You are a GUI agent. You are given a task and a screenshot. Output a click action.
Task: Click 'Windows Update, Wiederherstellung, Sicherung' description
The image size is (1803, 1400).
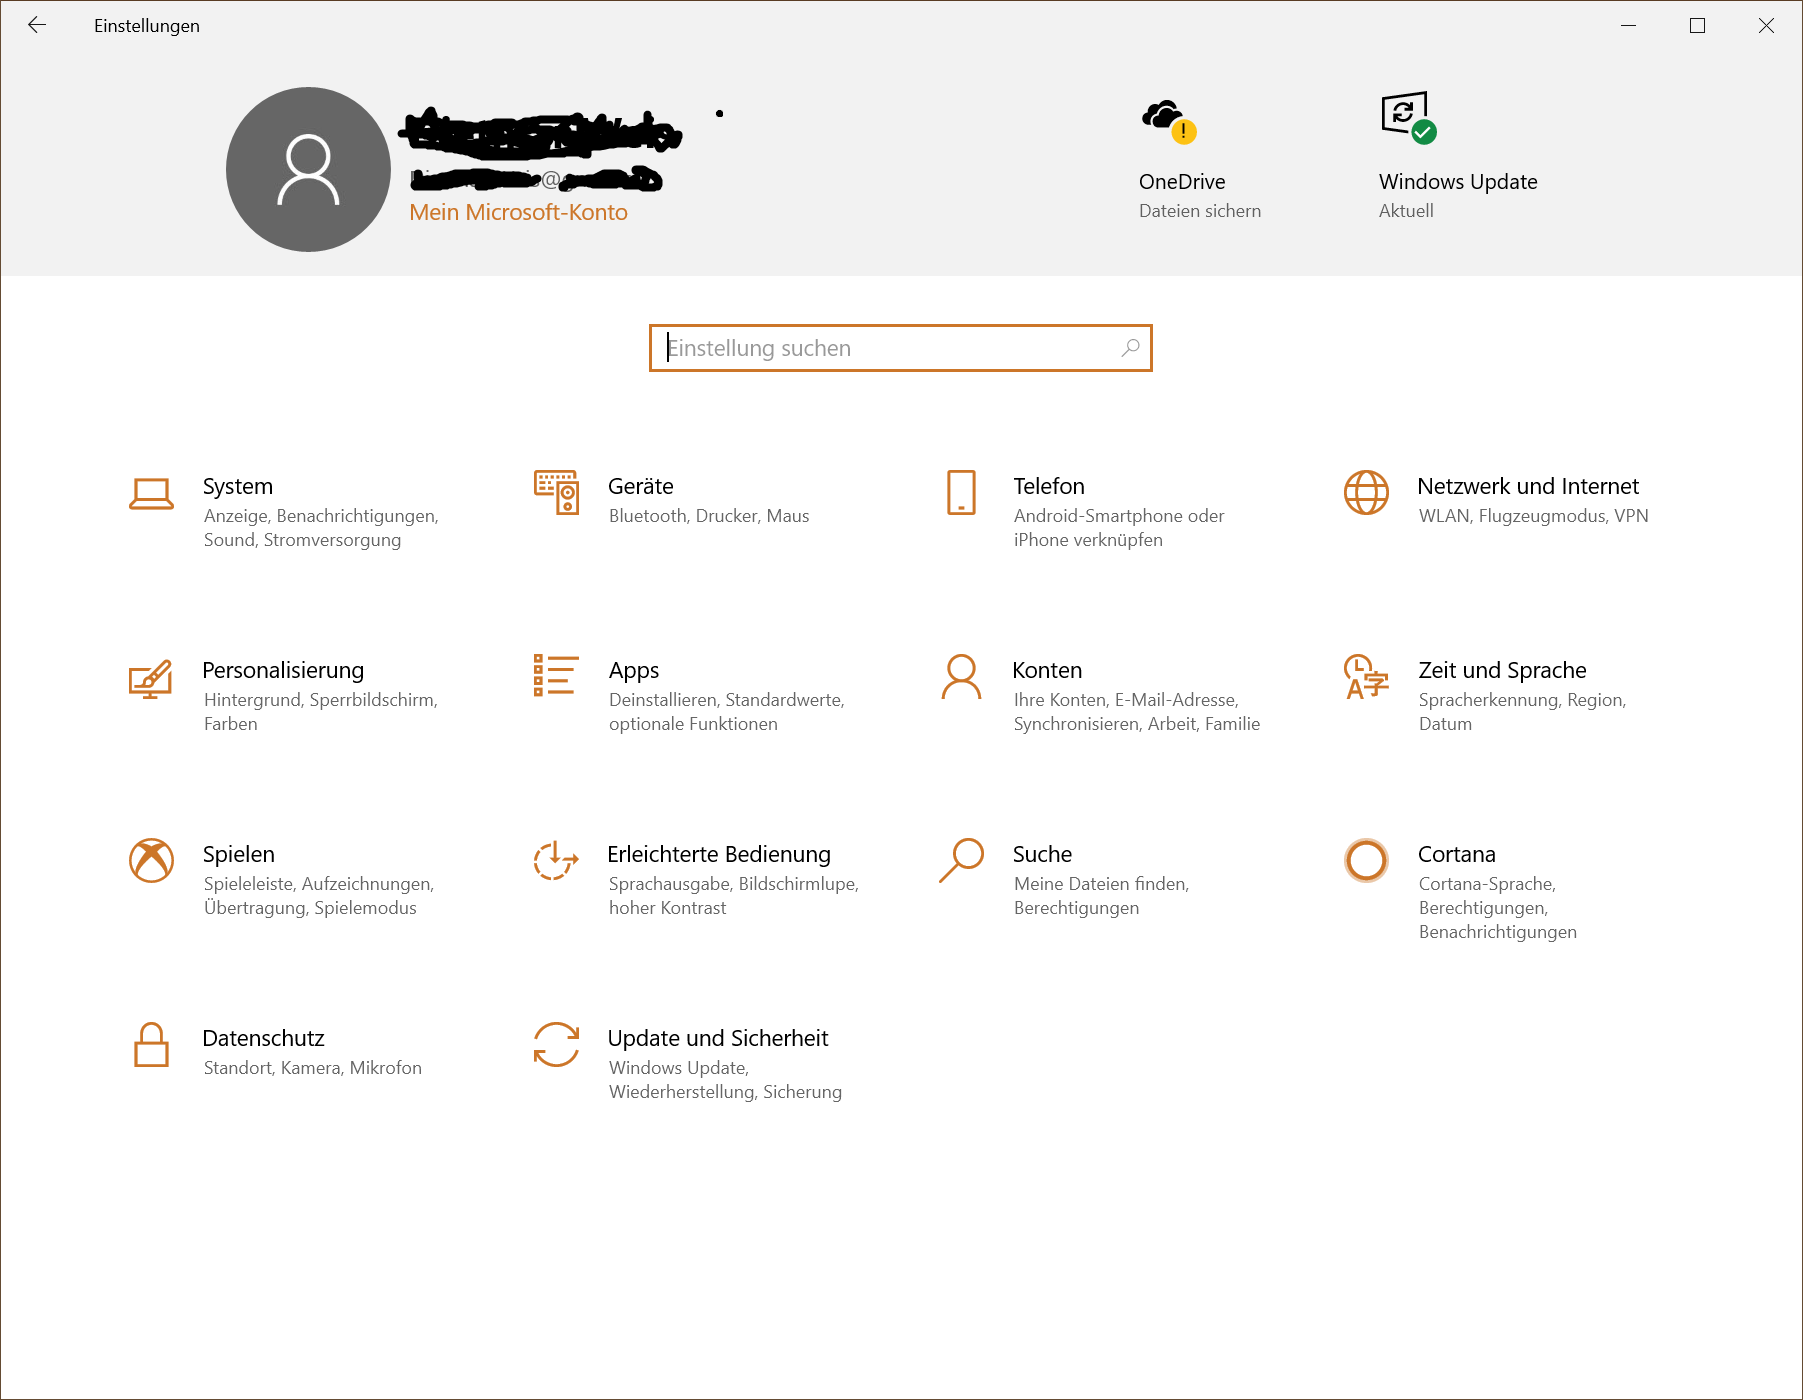click(725, 1080)
